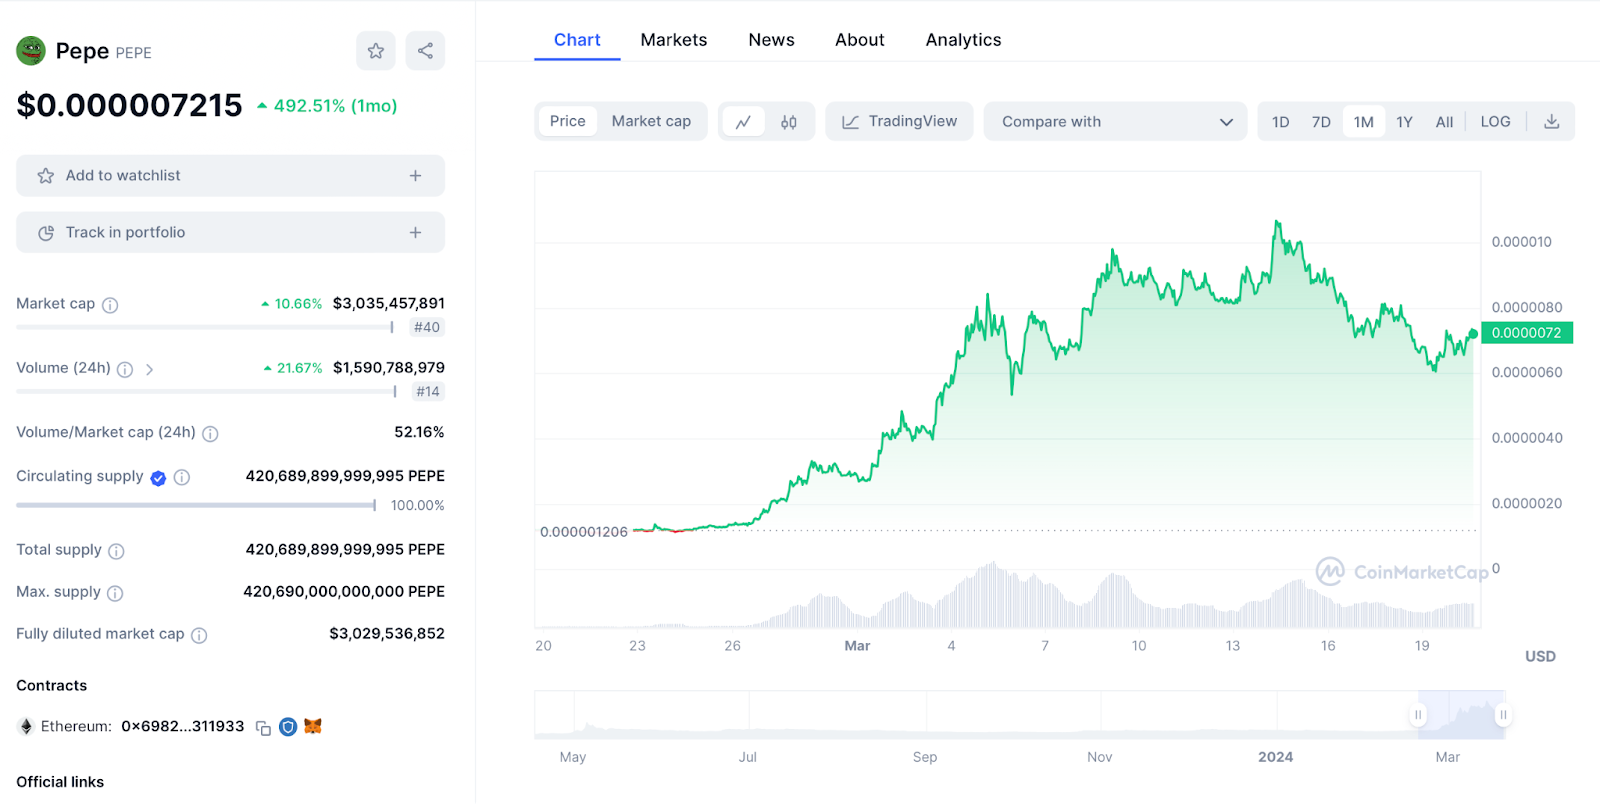The image size is (1600, 804).
Task: Click the #40 market cap rank badge
Action: click(x=427, y=327)
